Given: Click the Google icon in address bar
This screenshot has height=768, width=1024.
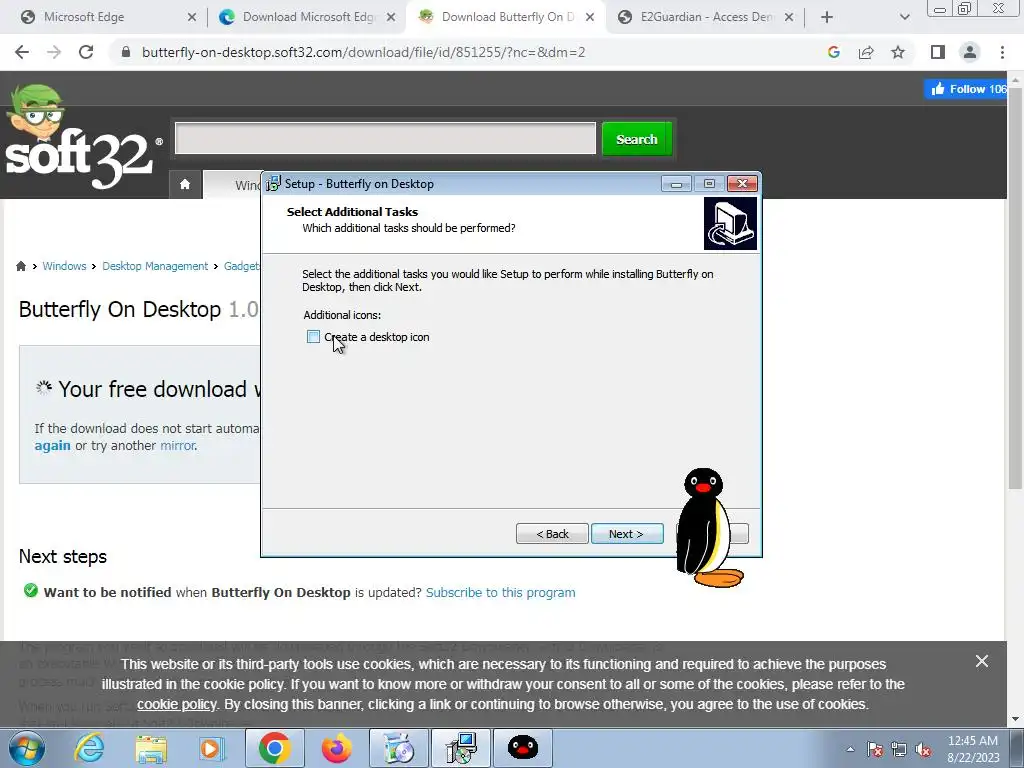Looking at the screenshot, I should pos(834,52).
